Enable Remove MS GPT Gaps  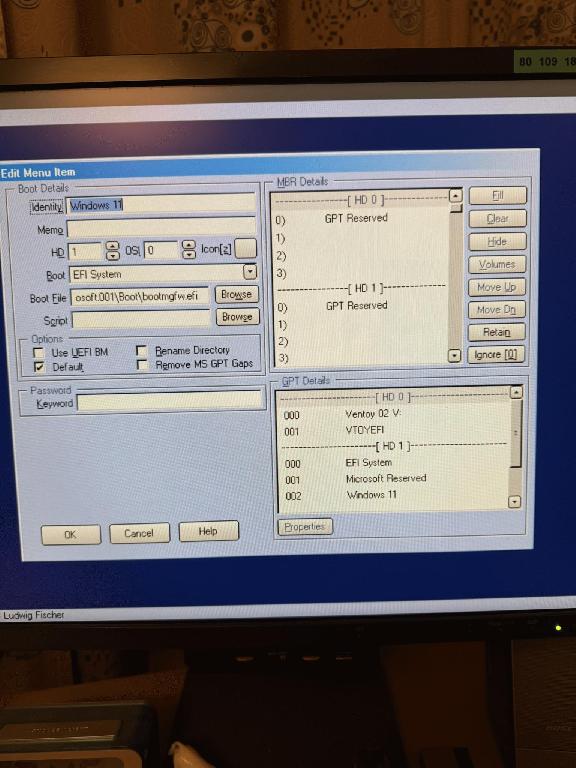[142, 365]
